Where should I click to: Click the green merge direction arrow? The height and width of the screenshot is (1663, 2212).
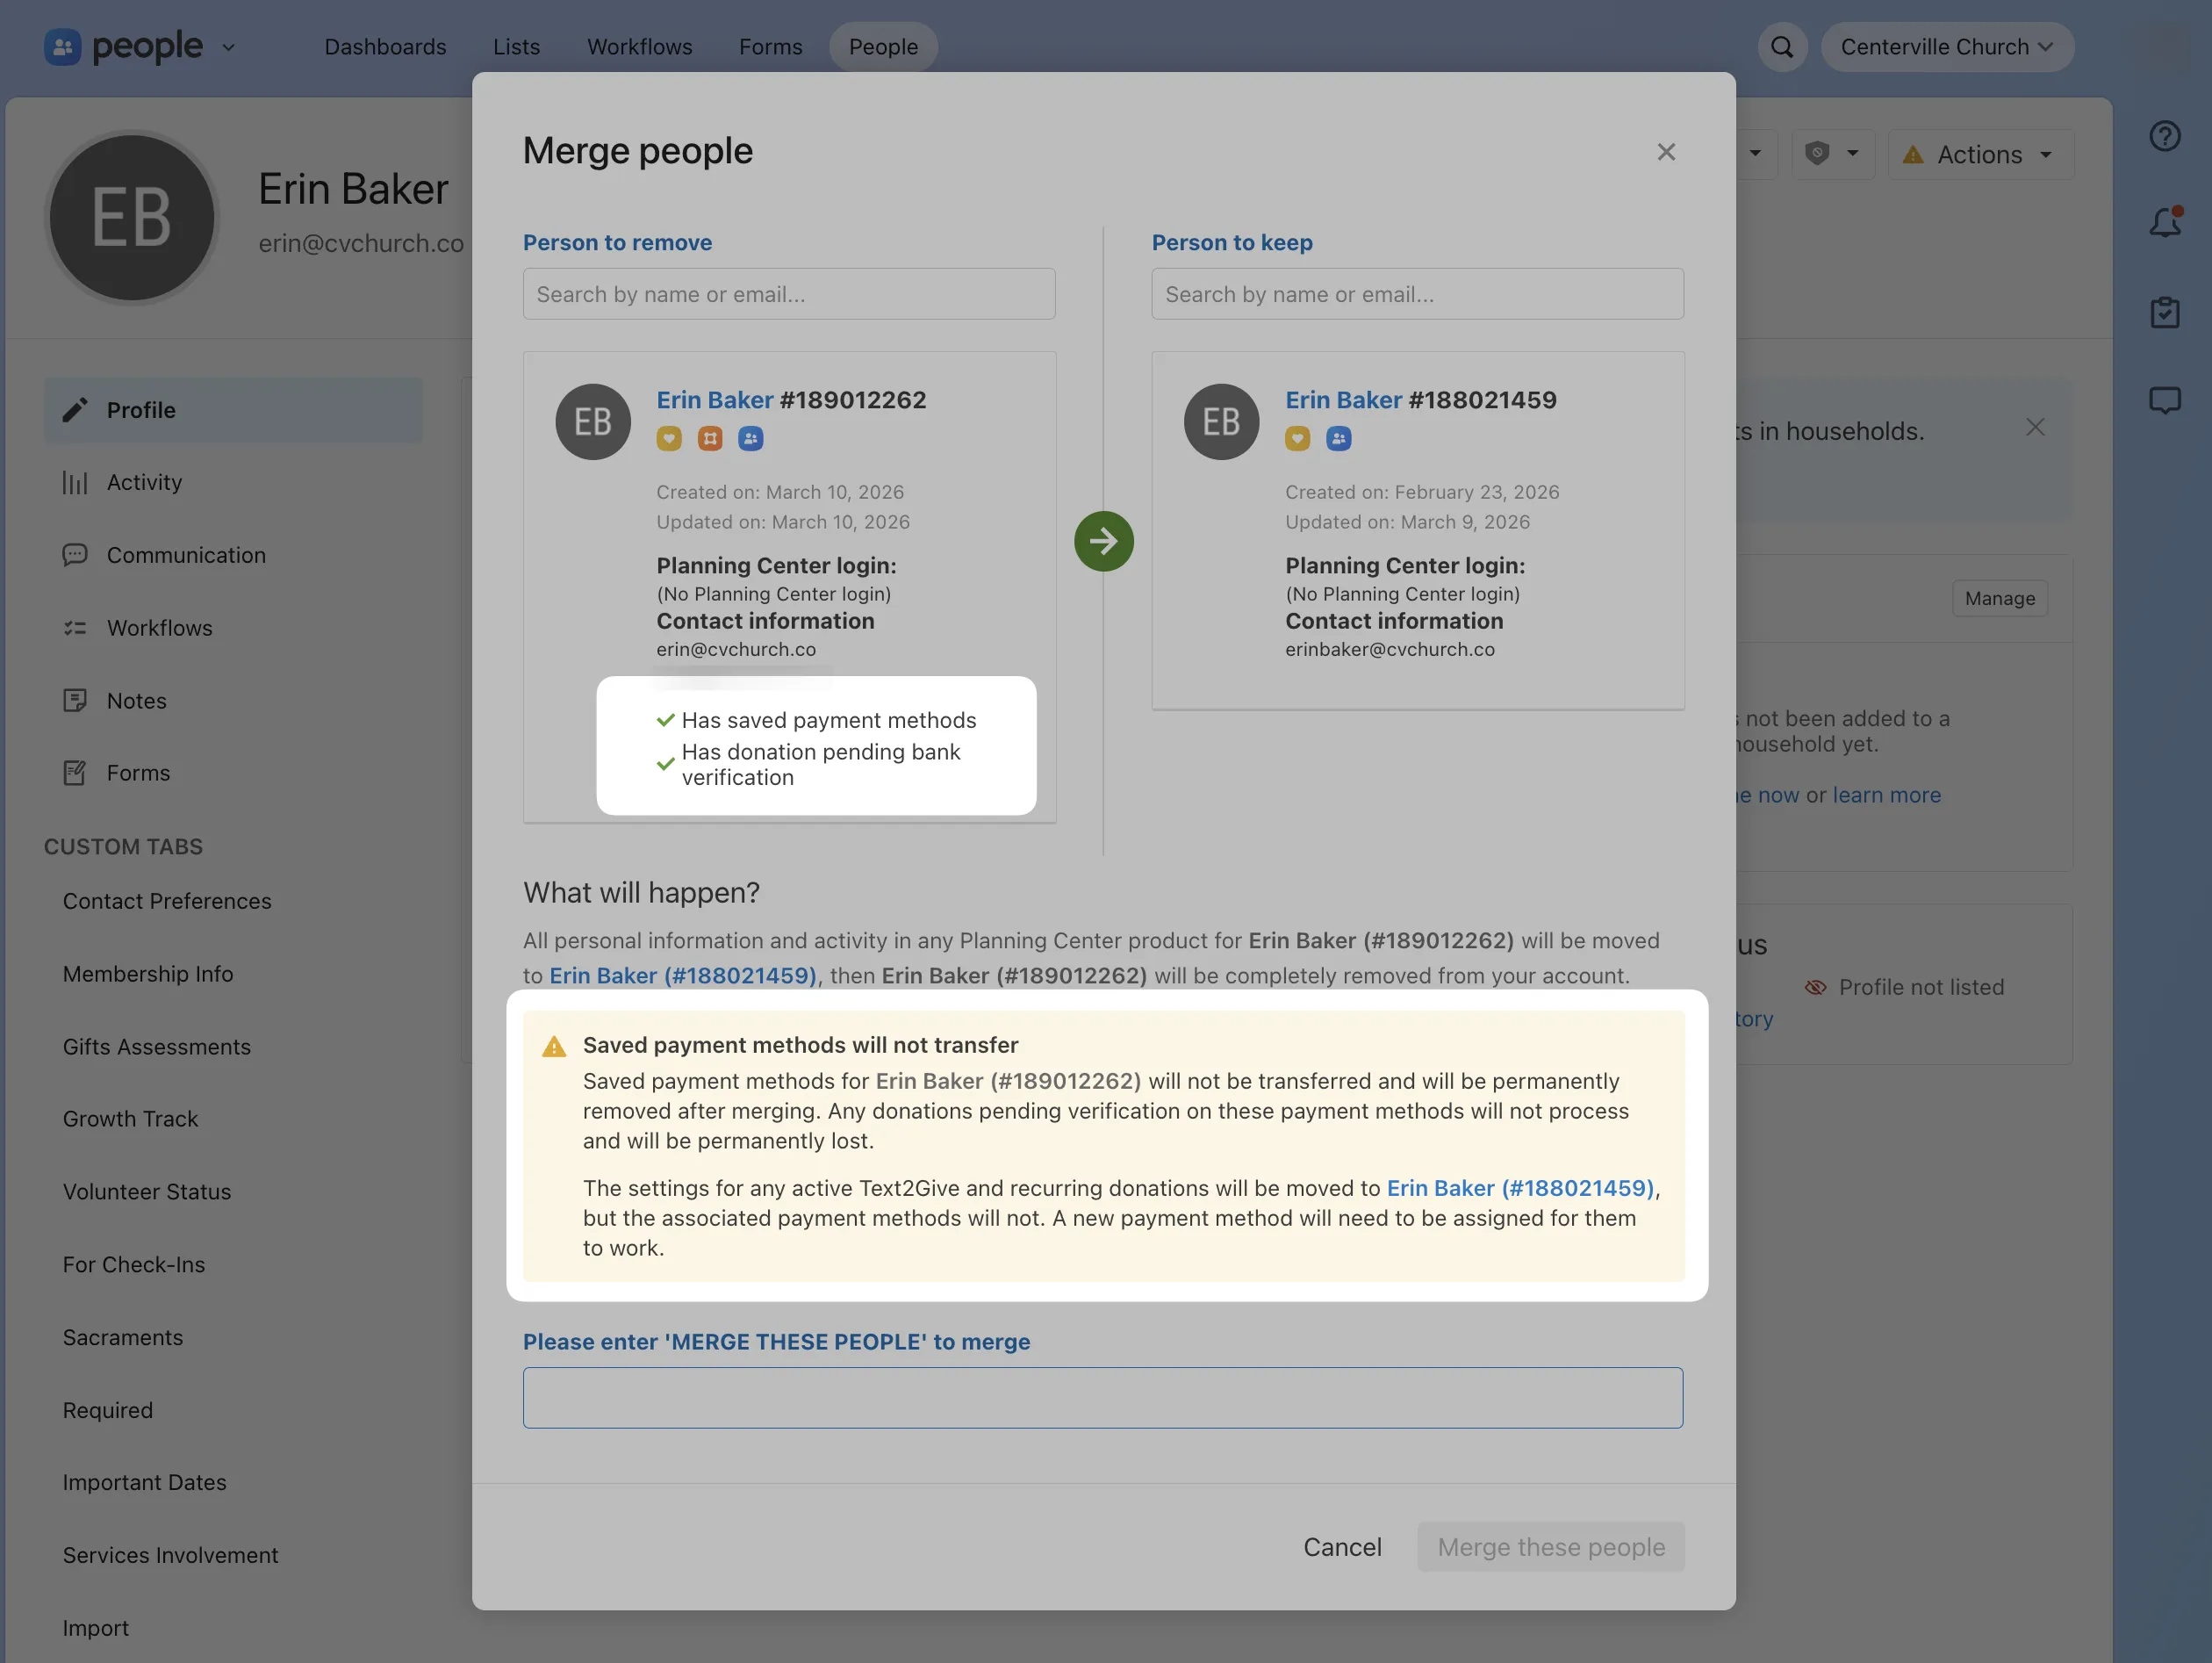1103,540
